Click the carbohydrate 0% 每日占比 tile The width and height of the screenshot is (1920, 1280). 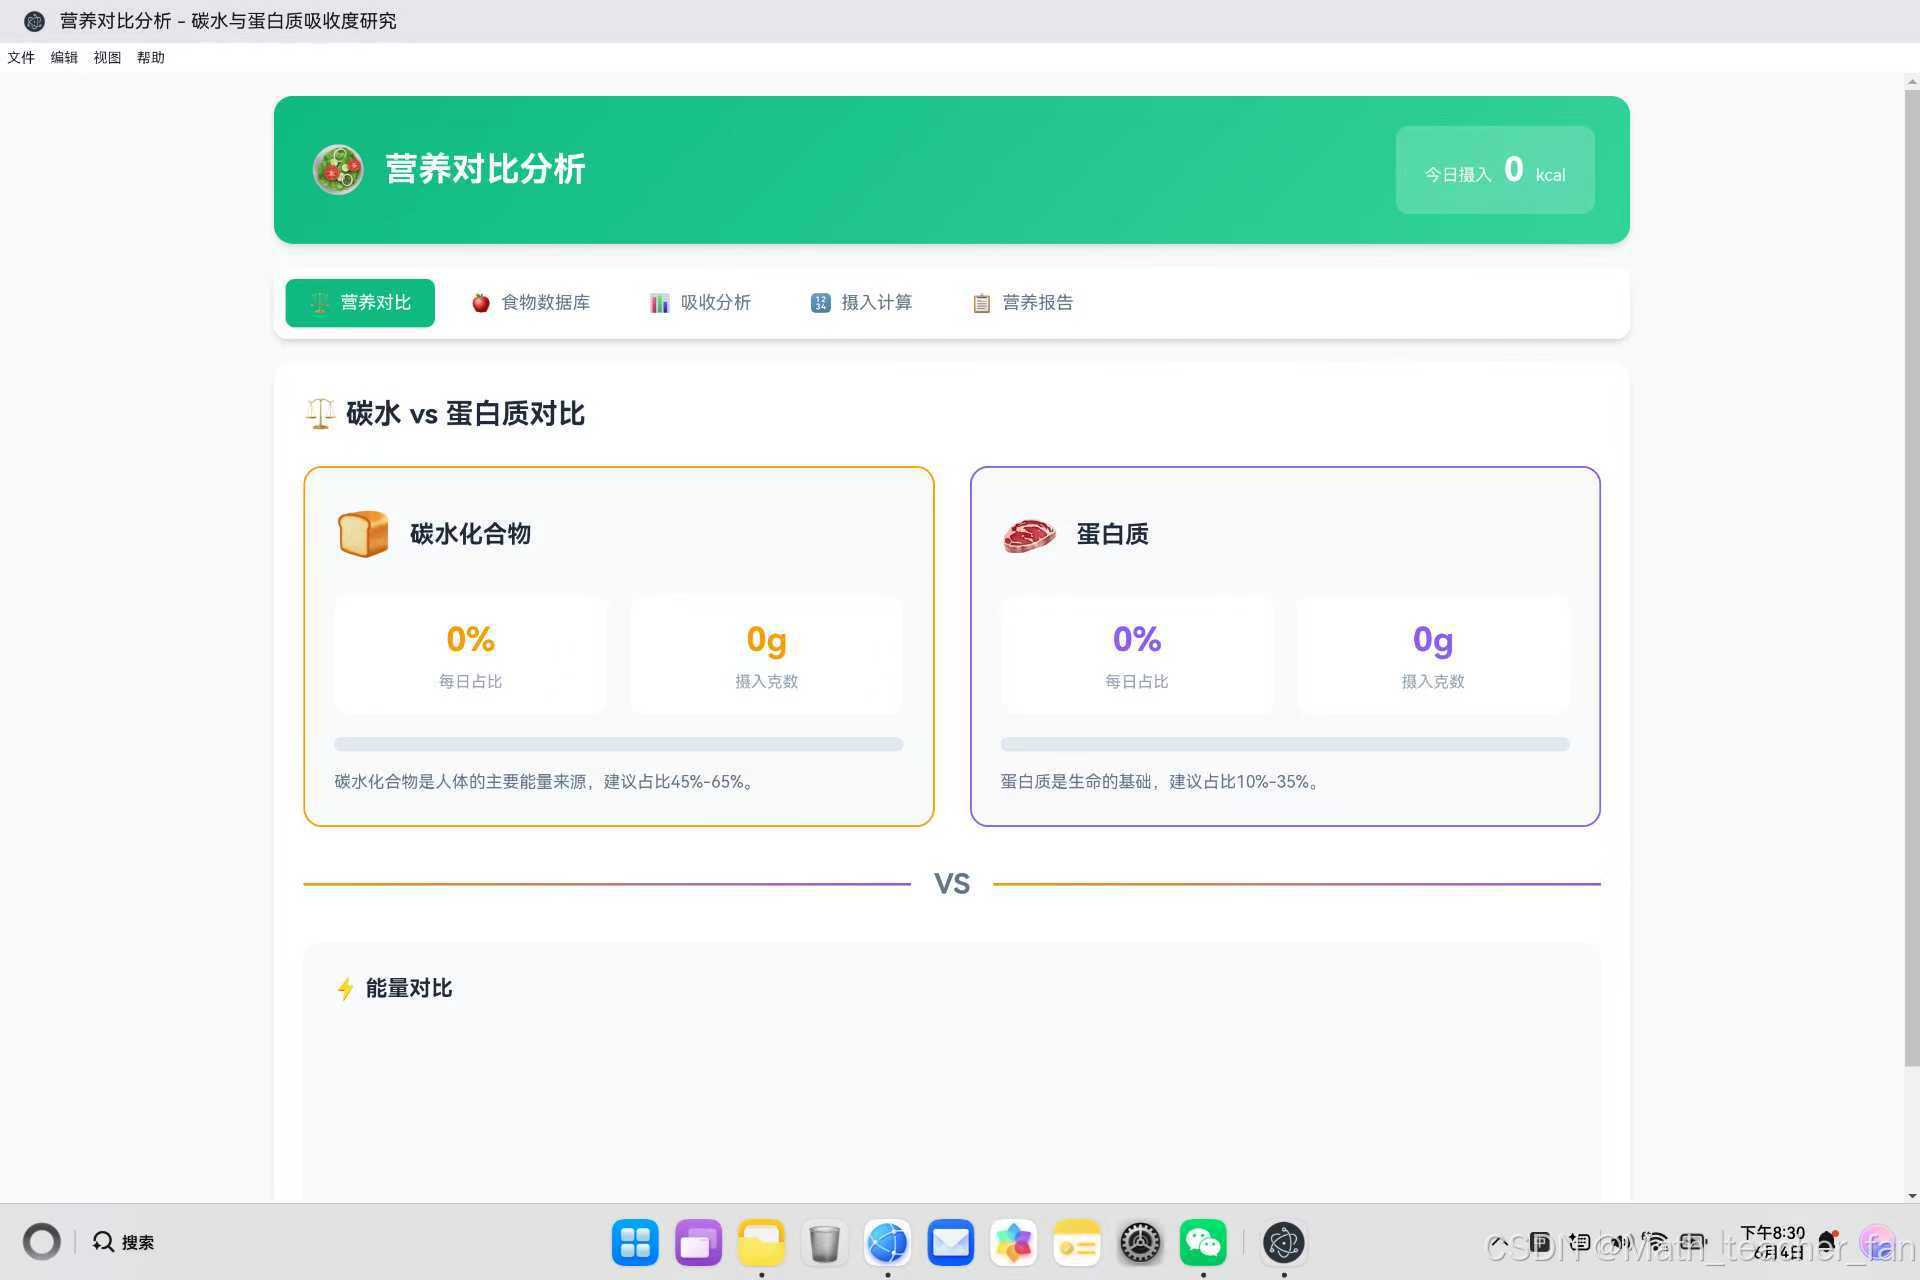coord(470,655)
